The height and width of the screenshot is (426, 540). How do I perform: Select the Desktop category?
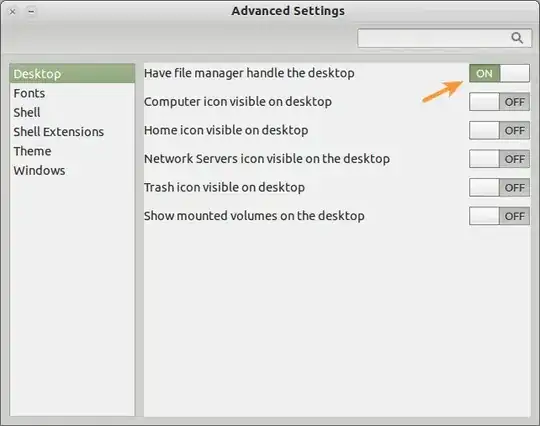tap(72, 74)
